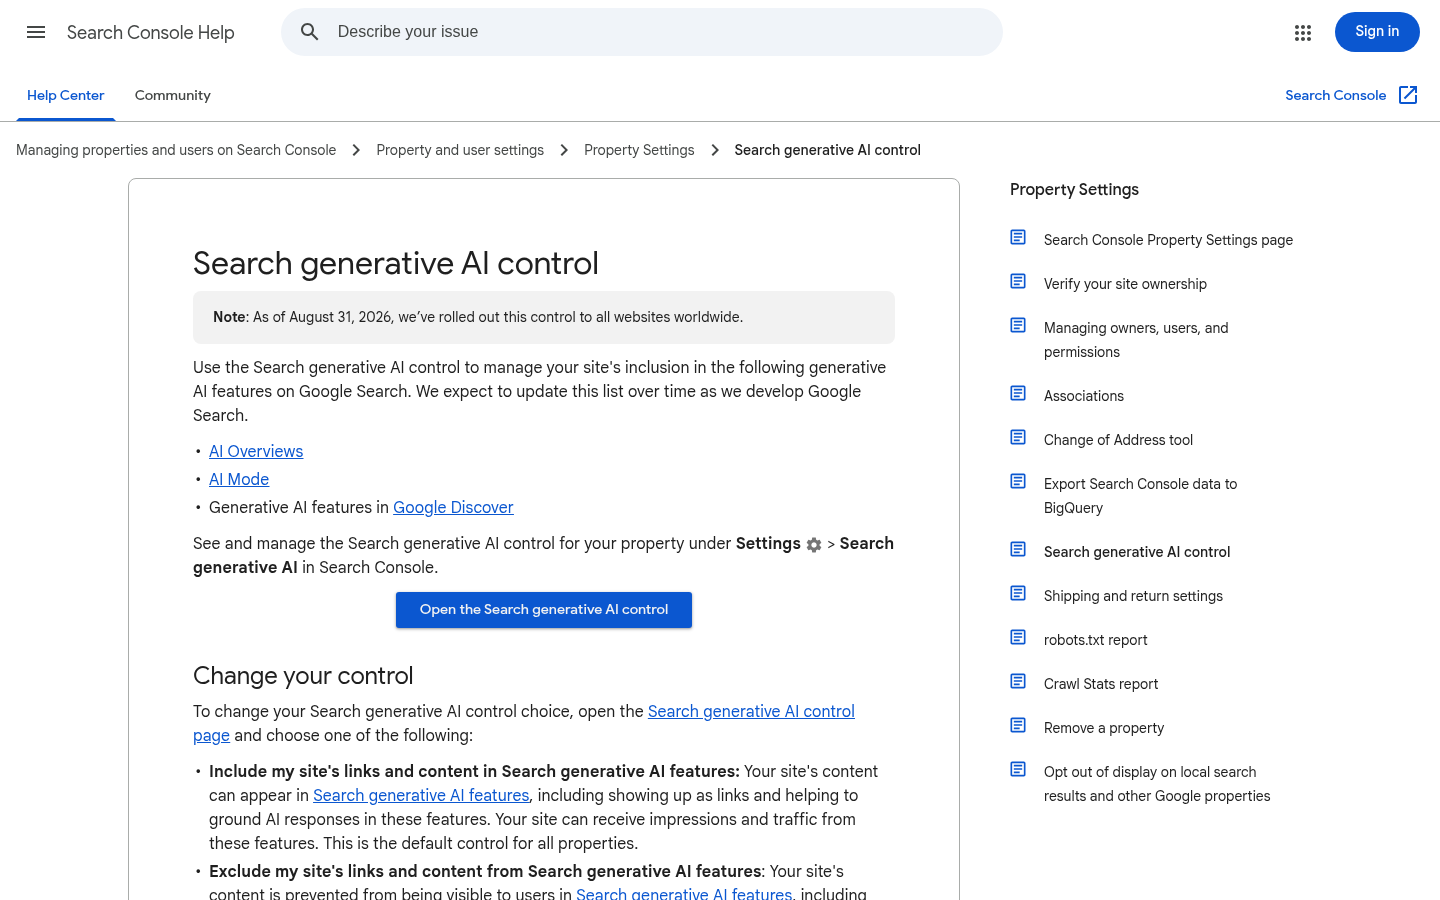The height and width of the screenshot is (900, 1440).
Task: Open the Google Discover link
Action: pos(453,508)
